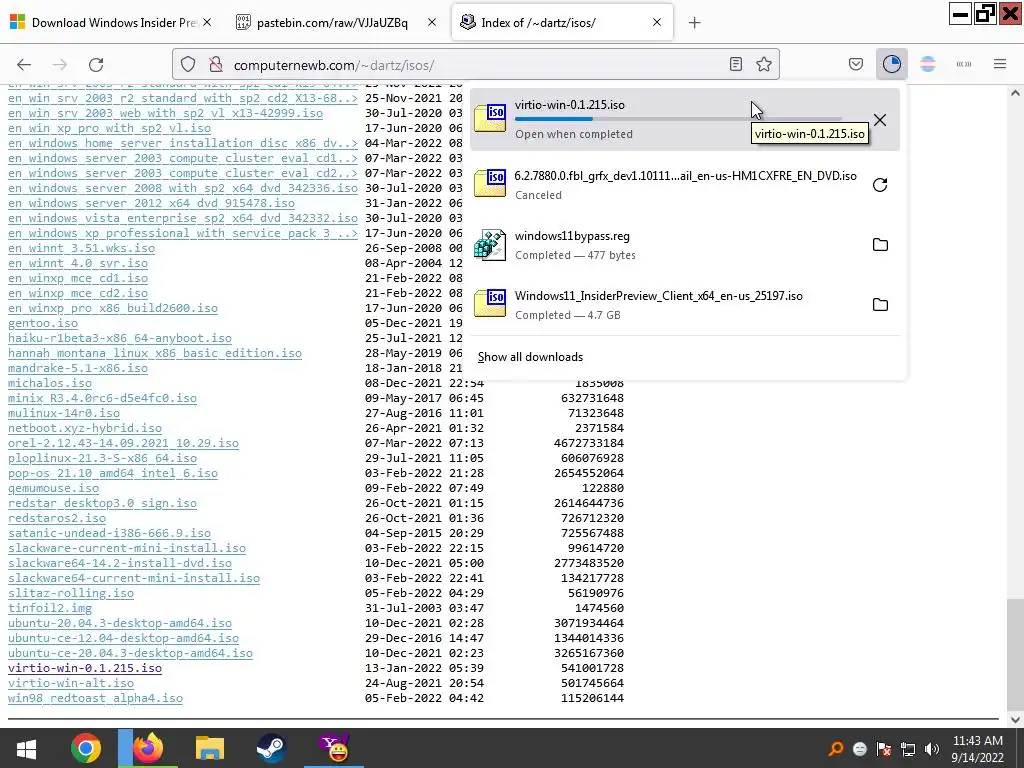Viewport: 1024px width, 768px height.
Task: Click the network tray icon
Action: pyautogui.click(x=908, y=749)
